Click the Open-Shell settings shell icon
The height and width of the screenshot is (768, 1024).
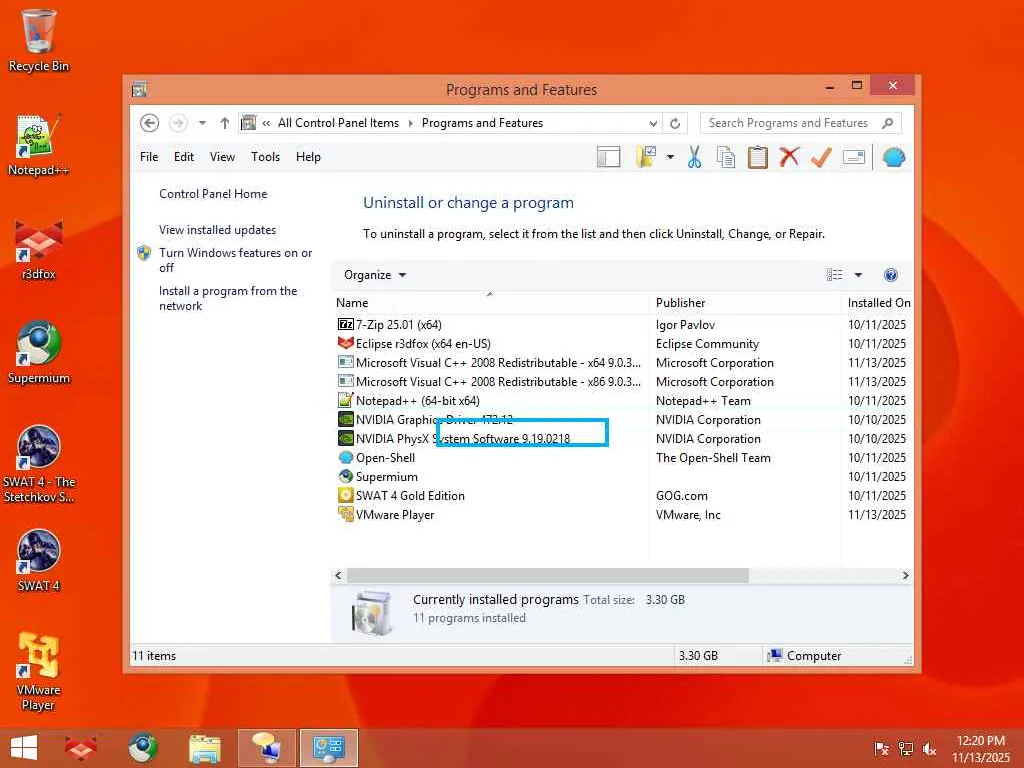click(893, 157)
